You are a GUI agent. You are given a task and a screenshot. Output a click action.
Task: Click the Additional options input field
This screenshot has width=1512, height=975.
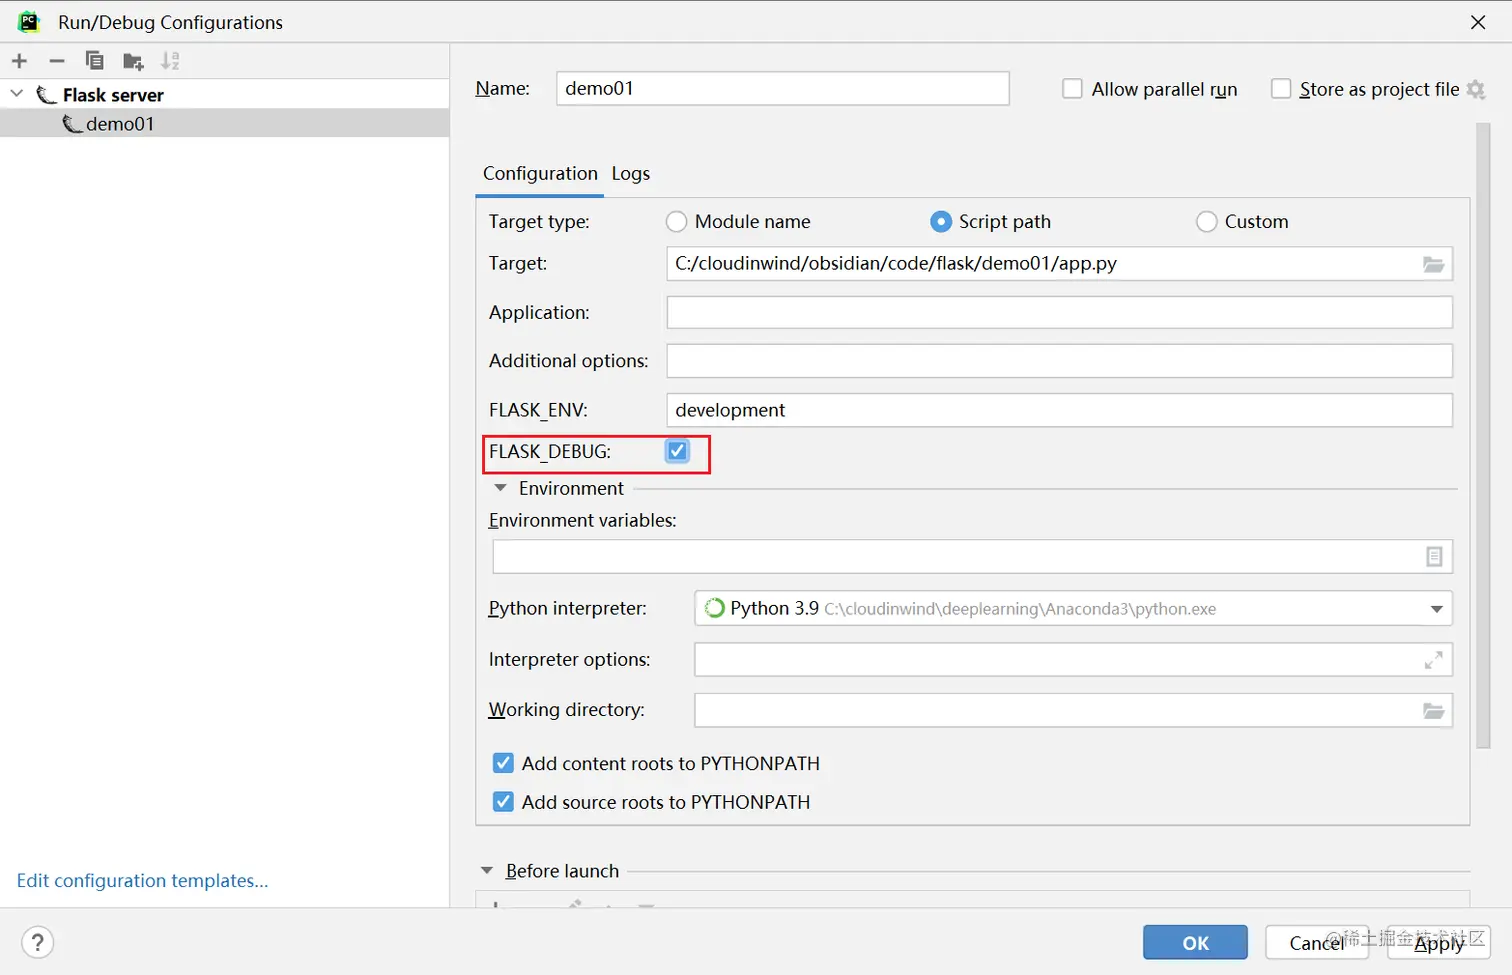pos(1059,361)
